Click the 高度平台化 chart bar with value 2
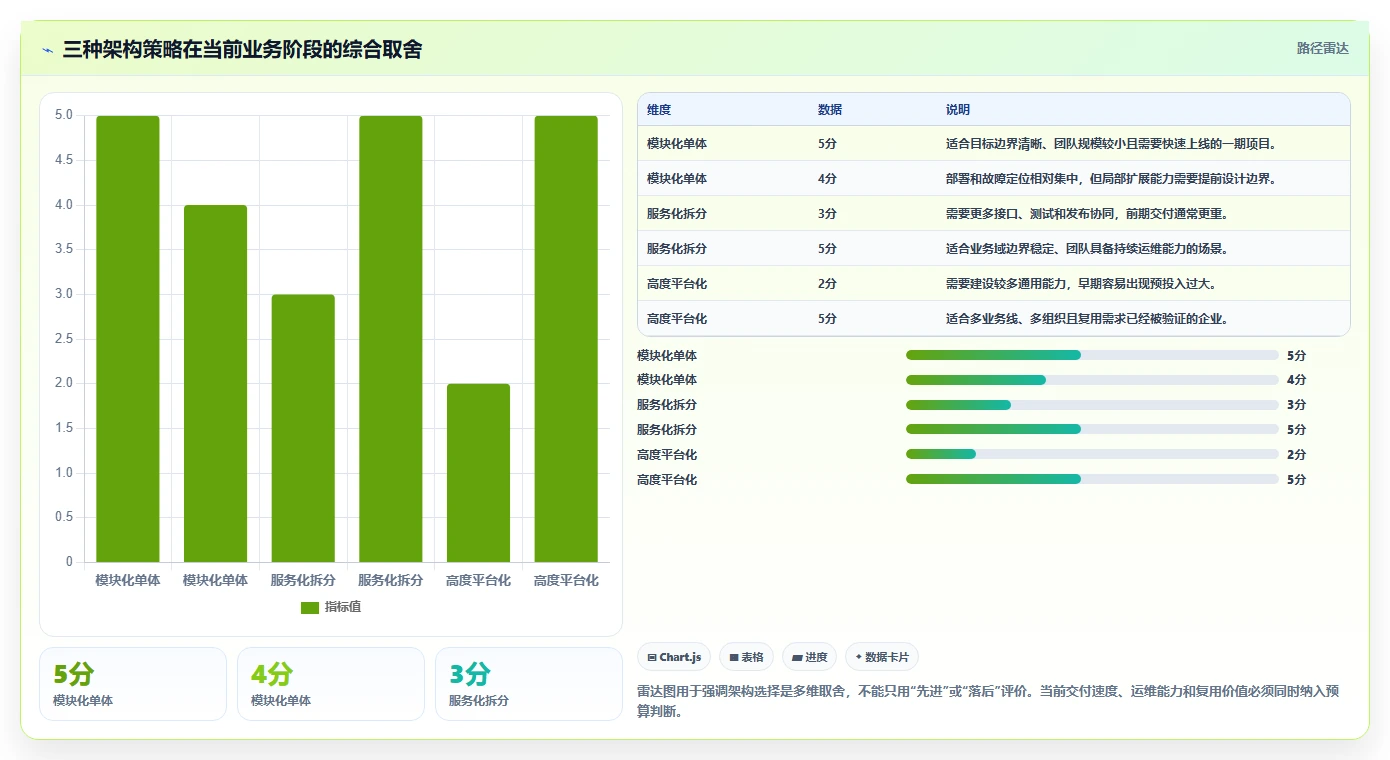The height and width of the screenshot is (760, 1390). click(x=478, y=473)
